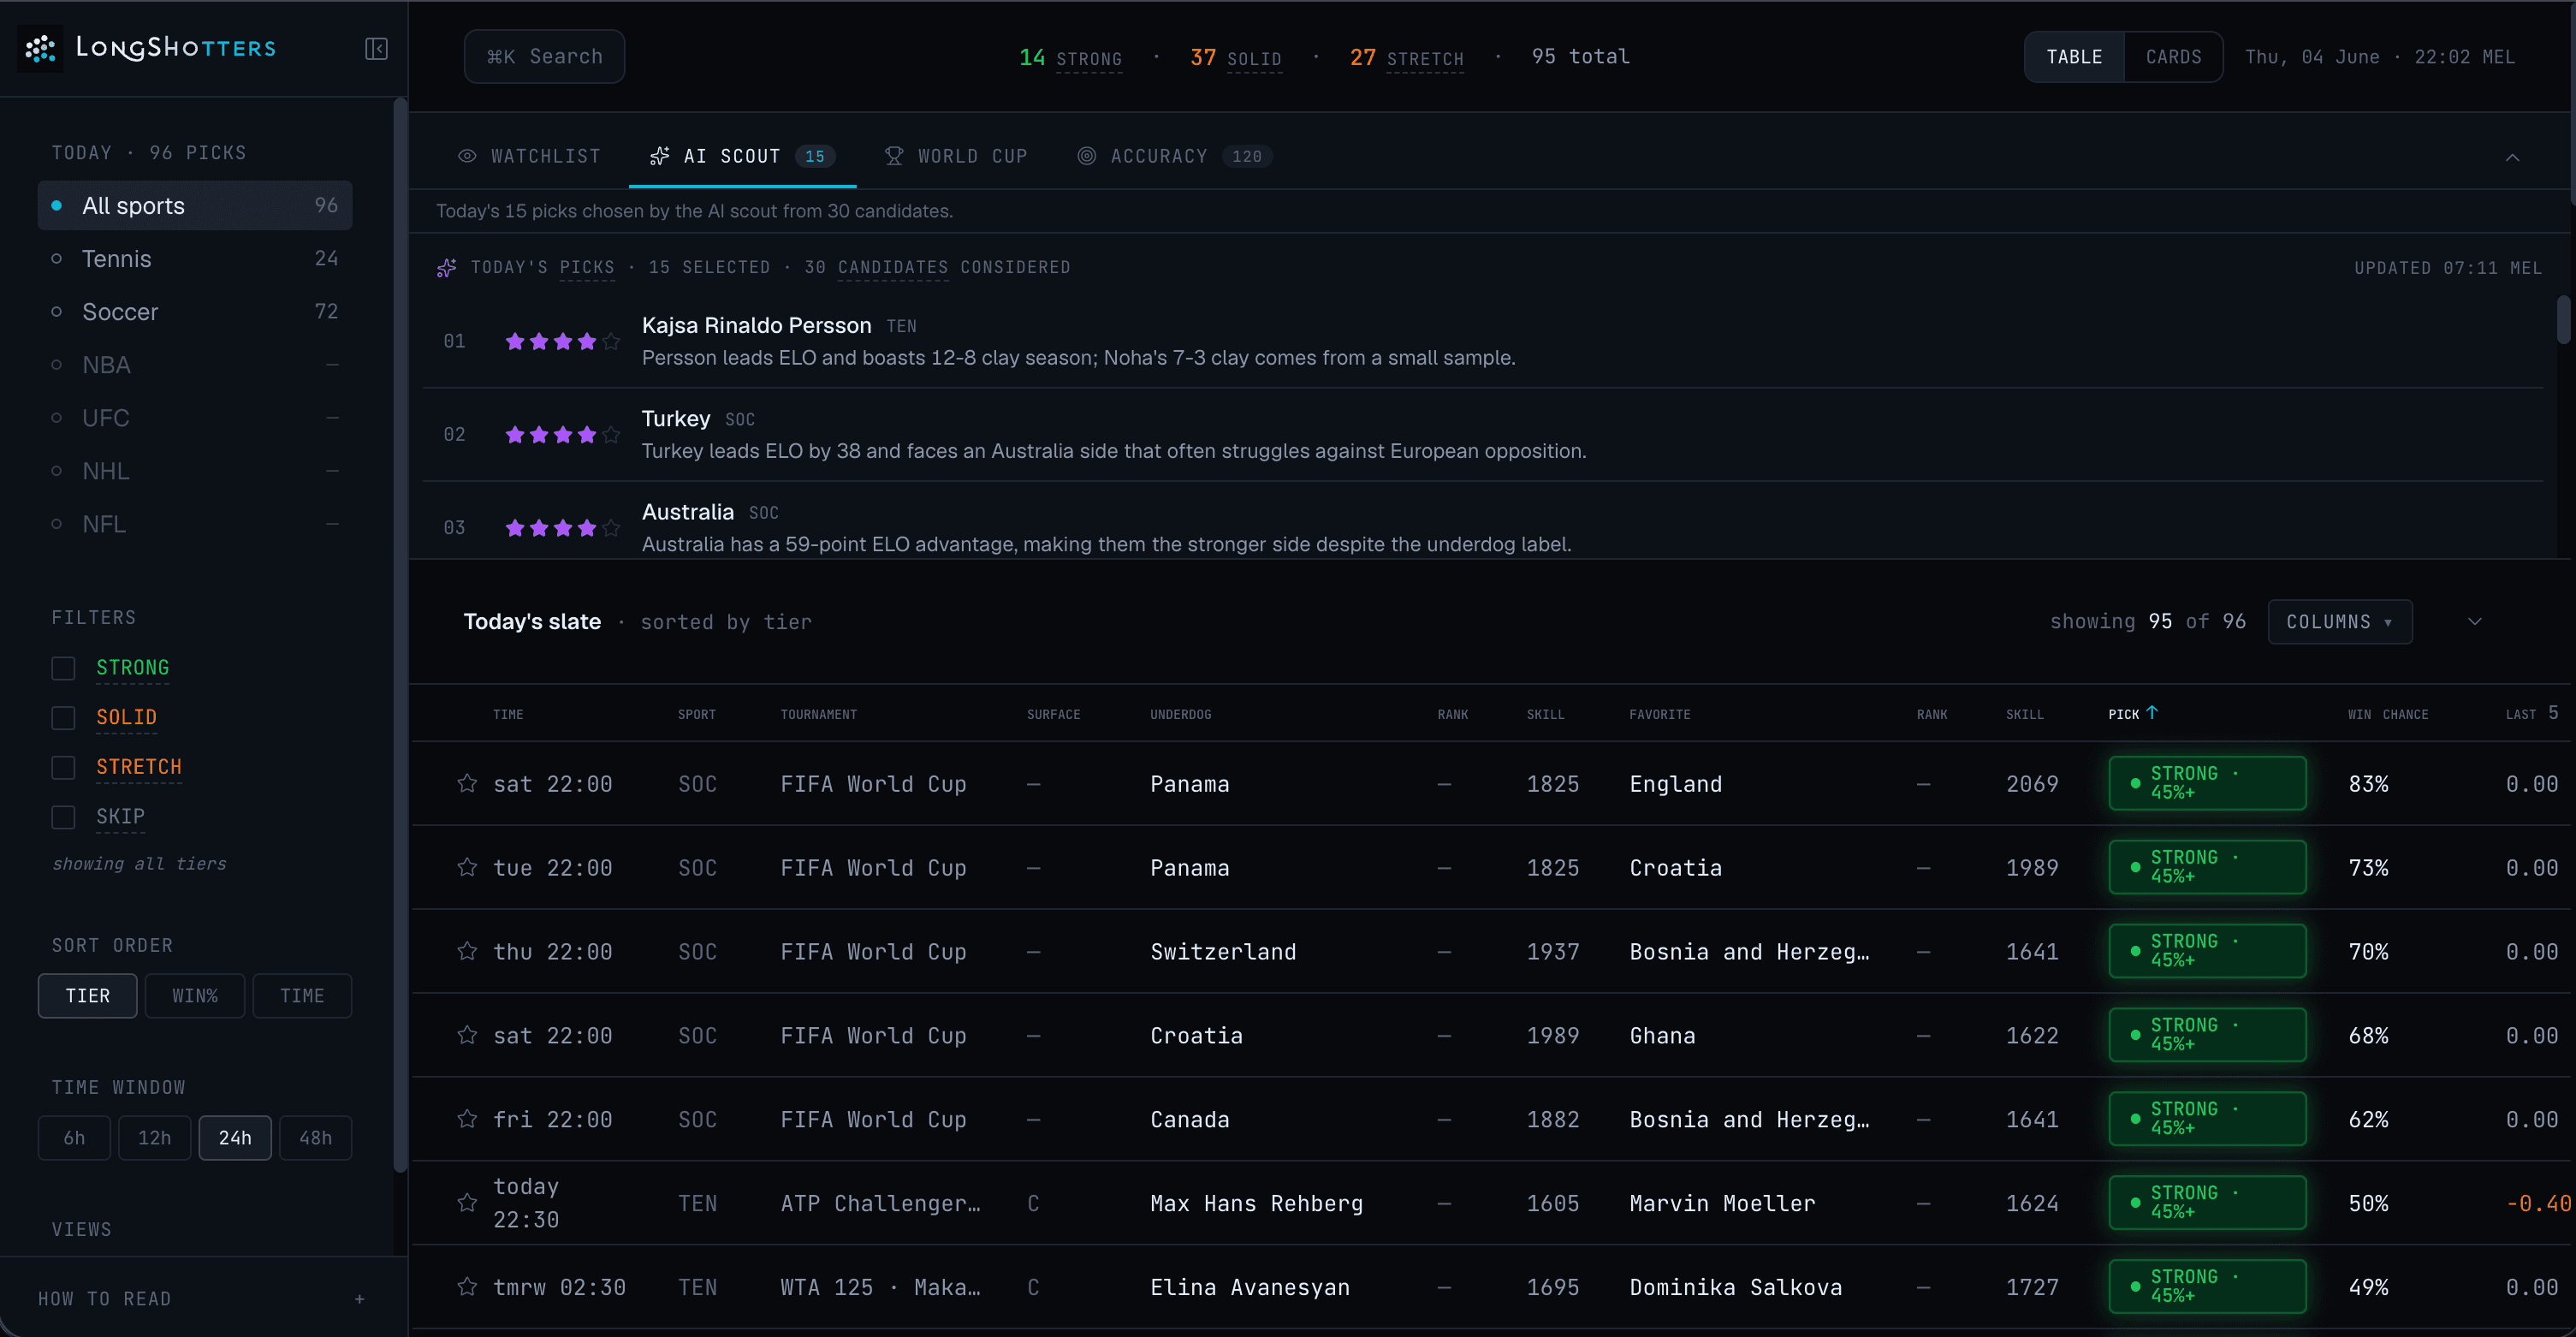Open the World Cup tab
Image resolution: width=2576 pixels, height=1337 pixels.
(956, 156)
